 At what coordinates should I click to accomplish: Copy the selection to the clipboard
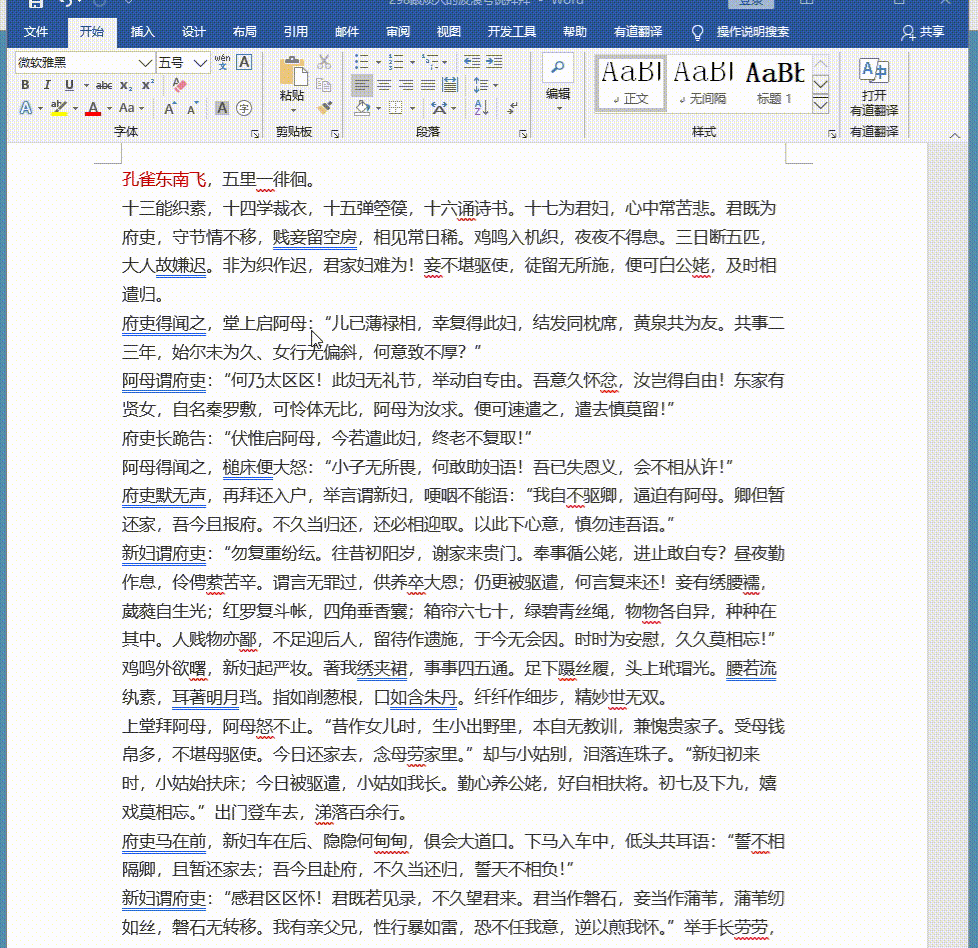[324, 85]
